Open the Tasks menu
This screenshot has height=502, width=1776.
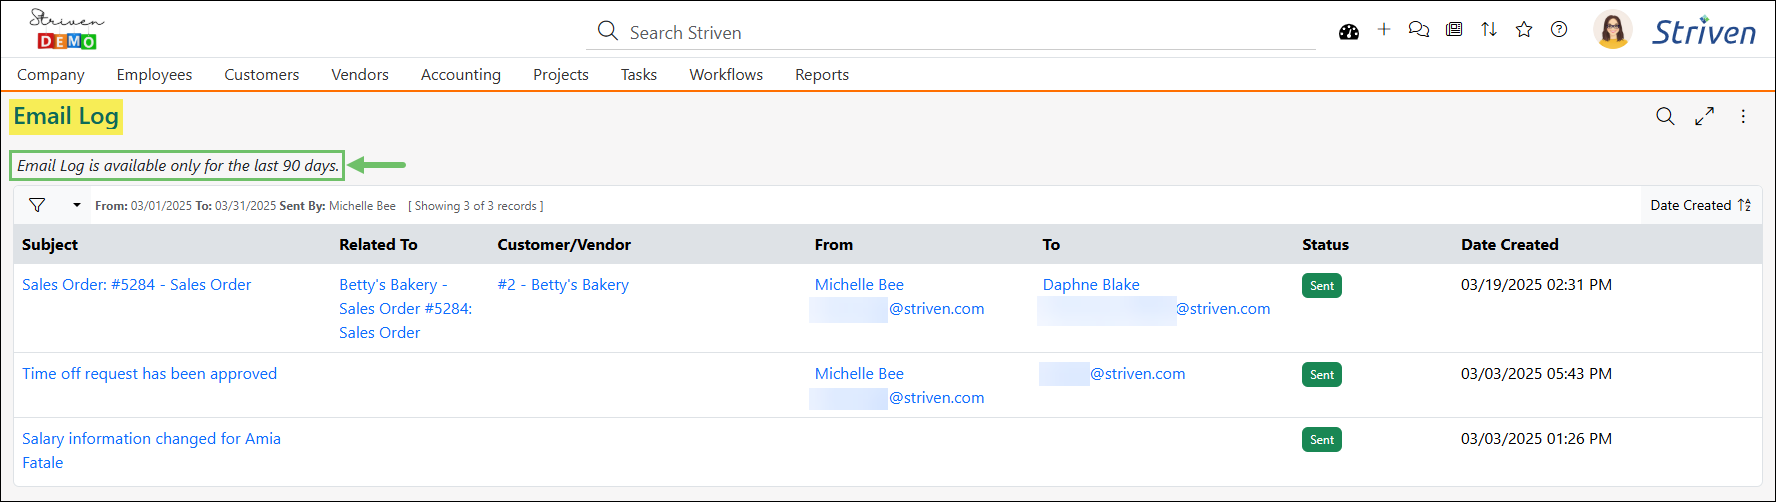pos(639,74)
